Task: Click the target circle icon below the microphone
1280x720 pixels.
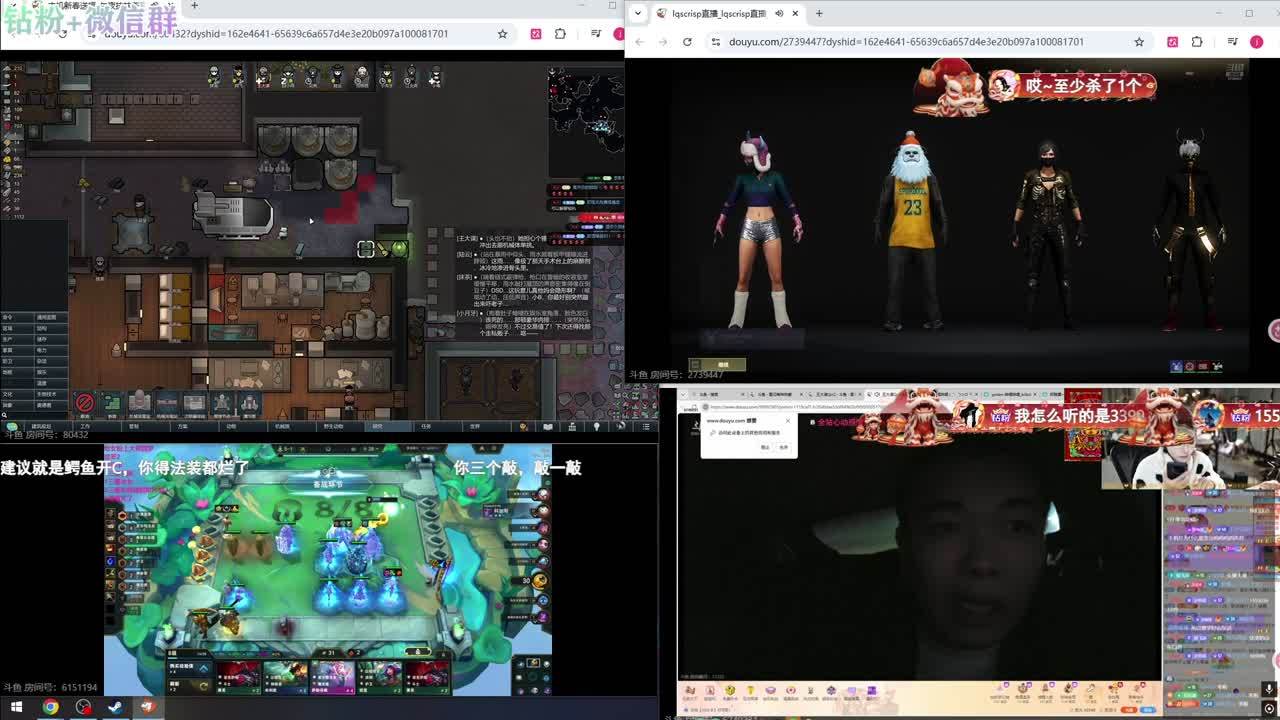Action: (x=1269, y=709)
